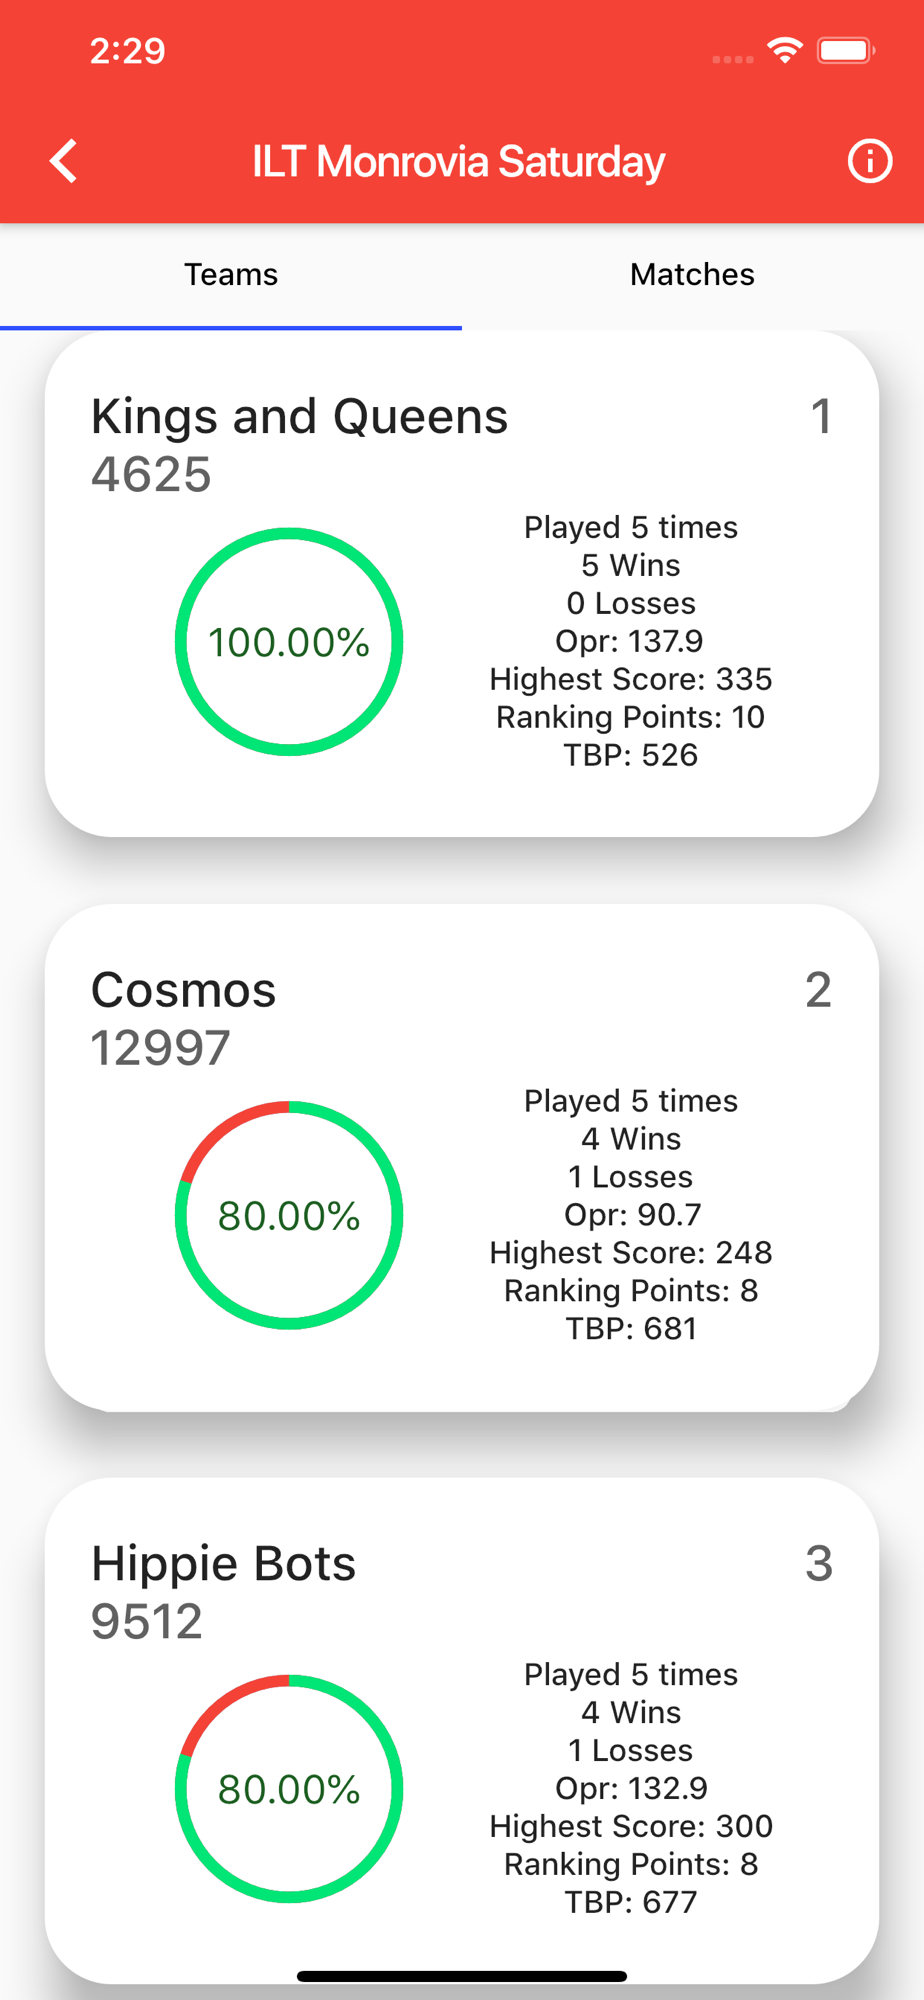Open the Cosmos team name

183,990
